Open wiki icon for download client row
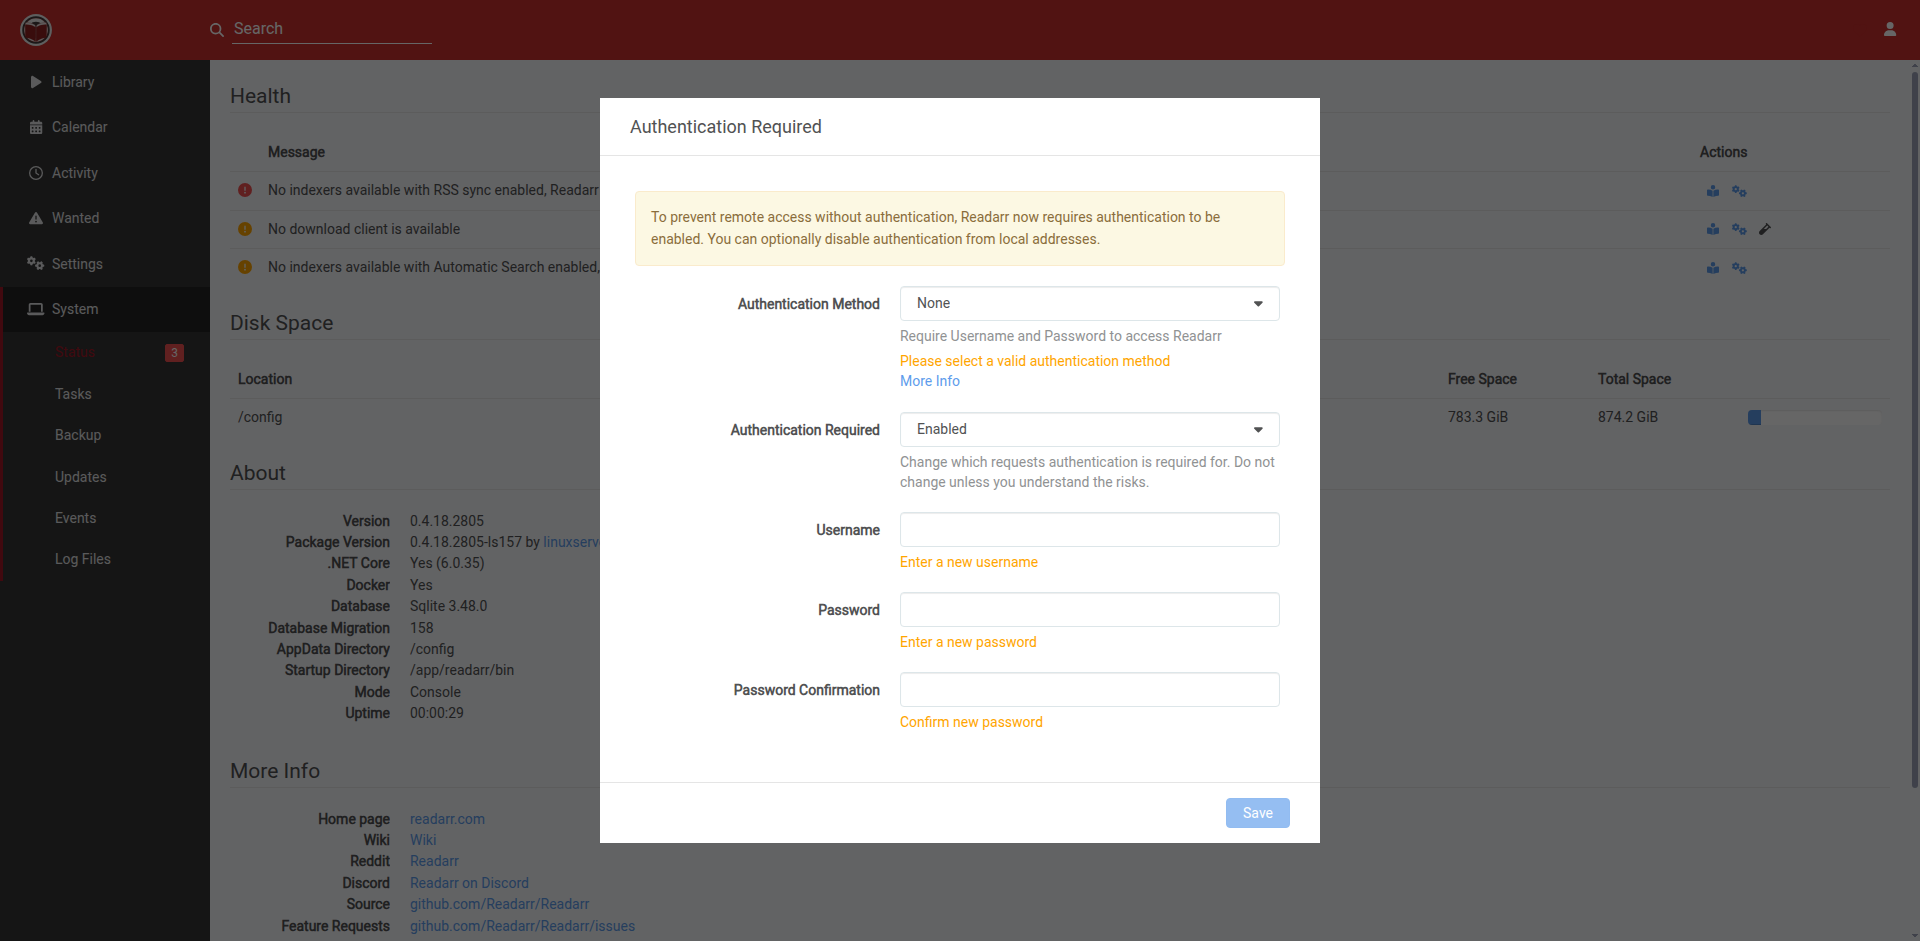The image size is (1920, 941). click(x=1713, y=229)
